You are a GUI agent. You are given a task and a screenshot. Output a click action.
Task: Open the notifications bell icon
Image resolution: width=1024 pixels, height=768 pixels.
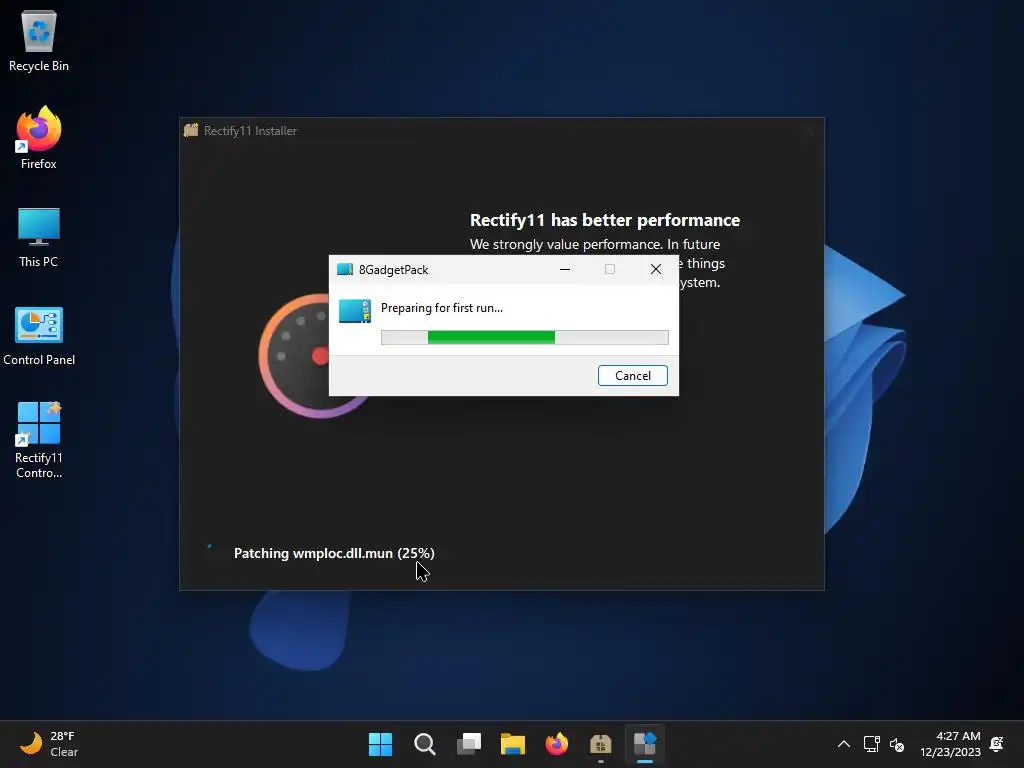[997, 744]
